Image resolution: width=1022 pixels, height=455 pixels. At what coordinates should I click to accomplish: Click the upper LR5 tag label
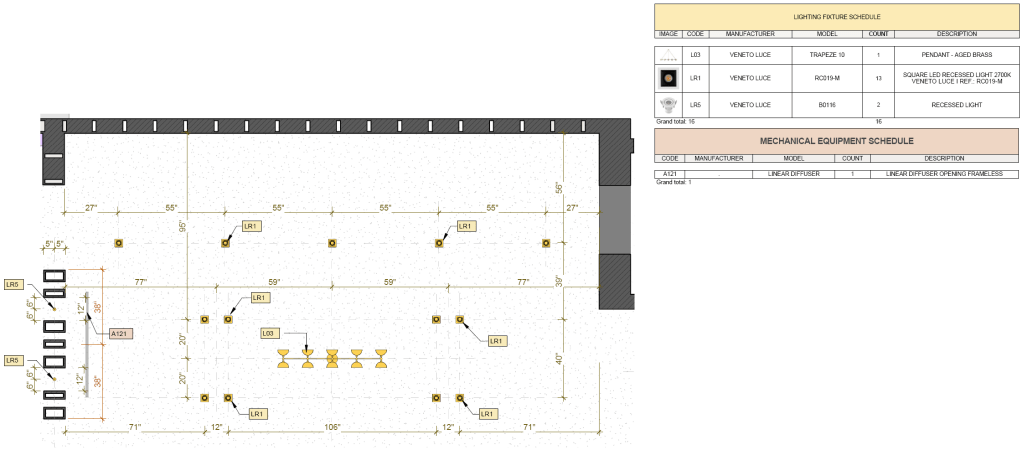coord(13,283)
